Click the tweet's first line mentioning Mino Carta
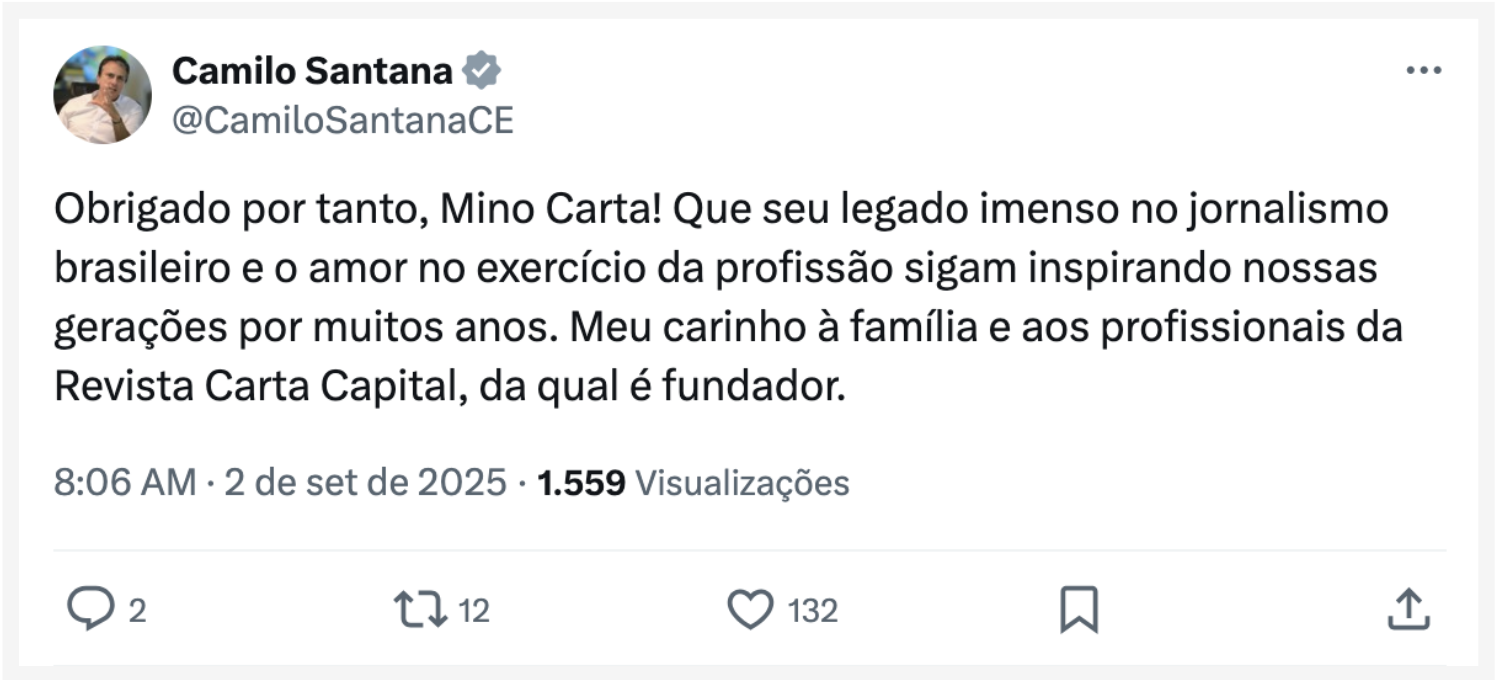Screen dimensions: 1500x680 tap(720, 210)
